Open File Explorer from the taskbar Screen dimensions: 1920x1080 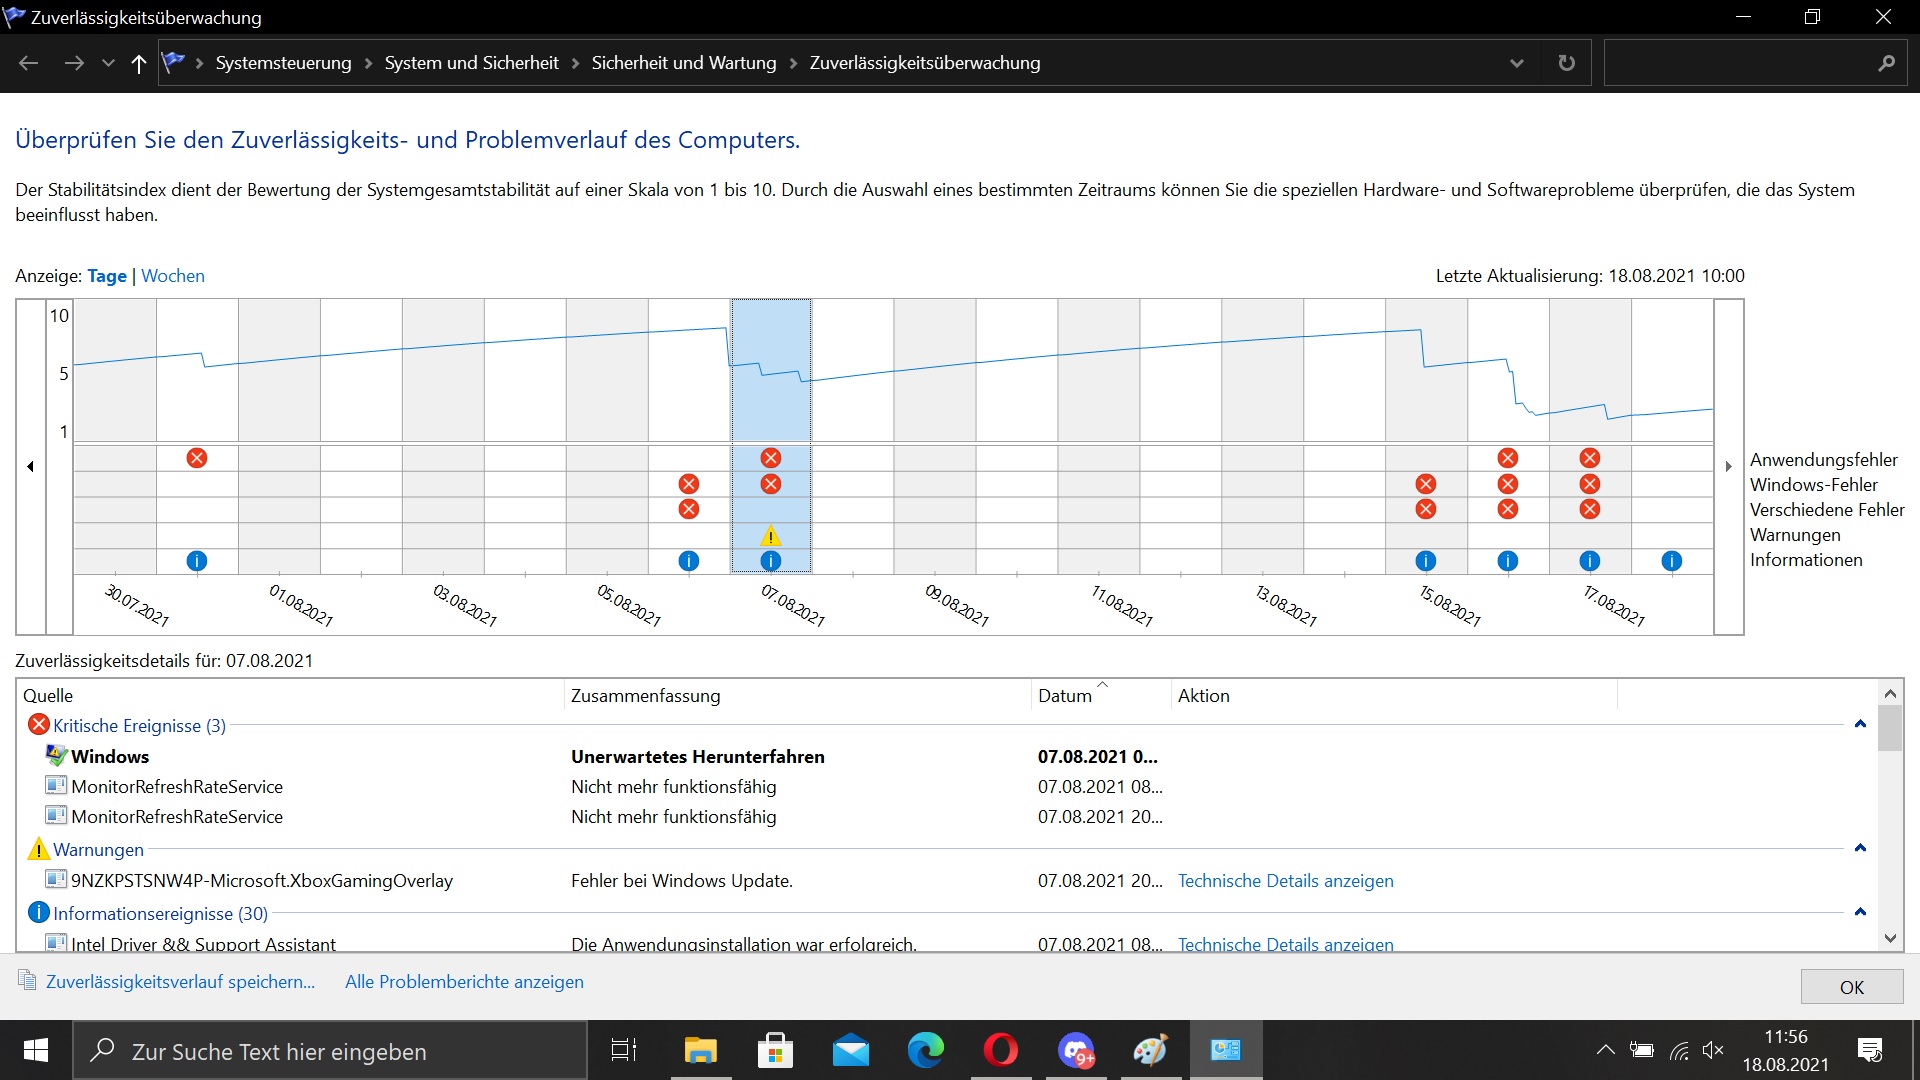point(700,1050)
